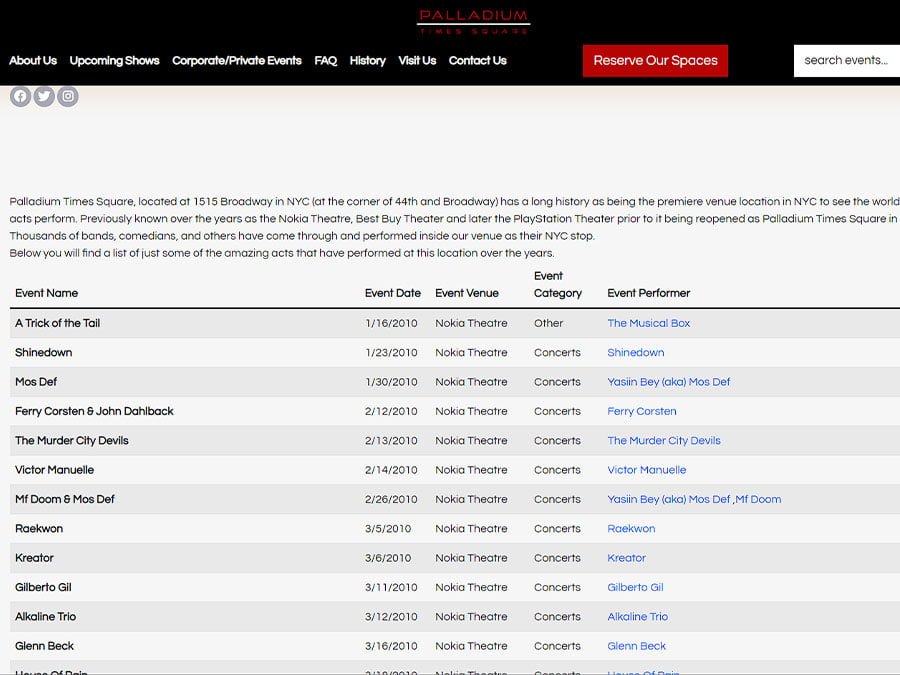The height and width of the screenshot is (675, 900).
Task: Open the Instagram social icon
Action: [68, 96]
